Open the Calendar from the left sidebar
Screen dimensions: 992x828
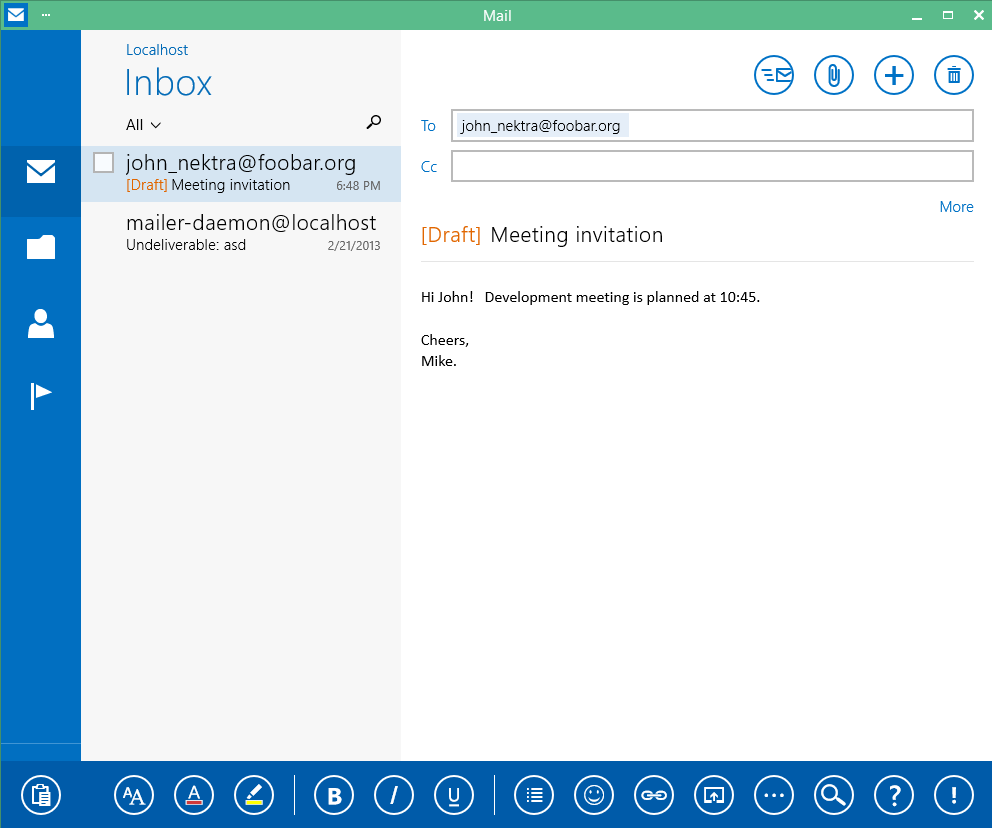click(x=41, y=247)
